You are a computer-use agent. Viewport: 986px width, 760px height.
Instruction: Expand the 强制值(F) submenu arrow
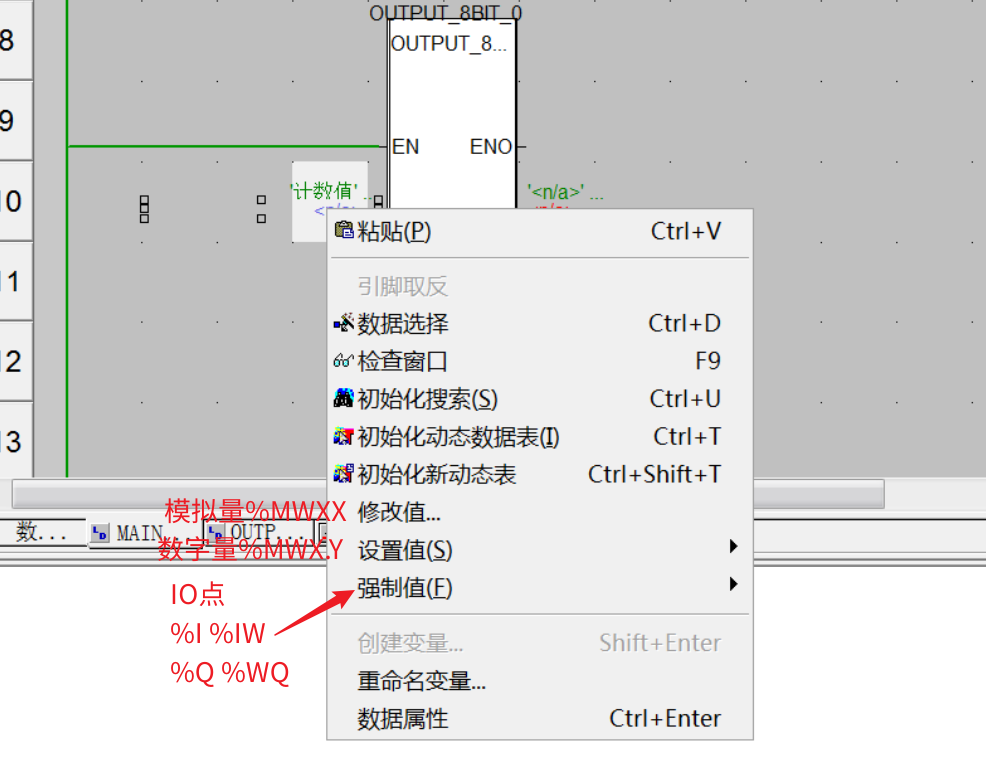tap(733, 584)
